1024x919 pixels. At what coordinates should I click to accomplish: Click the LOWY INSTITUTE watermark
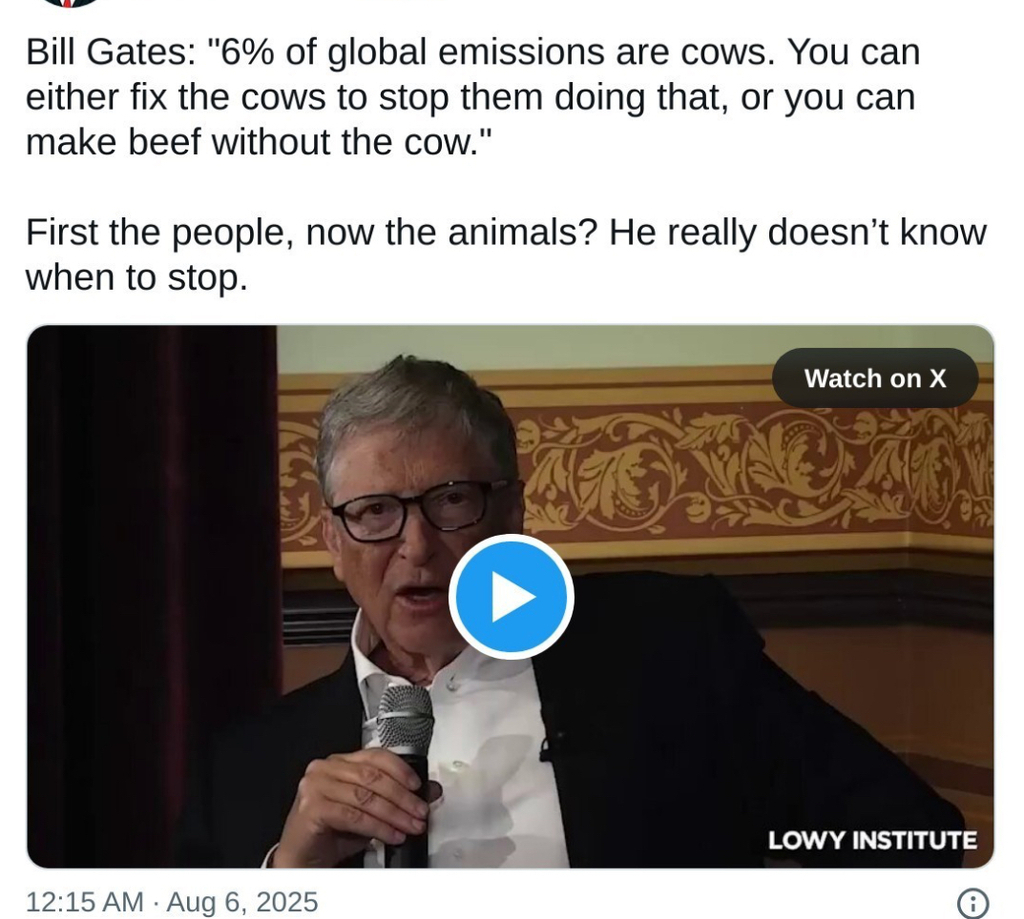click(872, 840)
